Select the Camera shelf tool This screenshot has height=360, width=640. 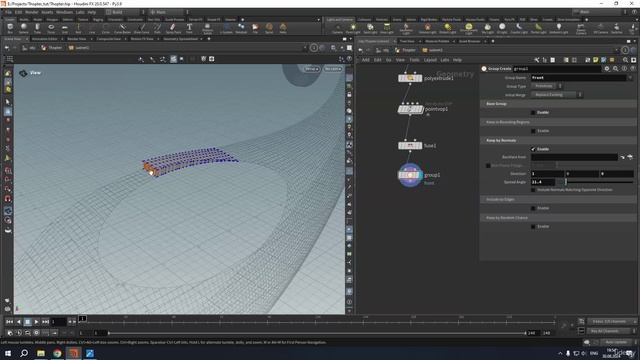point(338,29)
